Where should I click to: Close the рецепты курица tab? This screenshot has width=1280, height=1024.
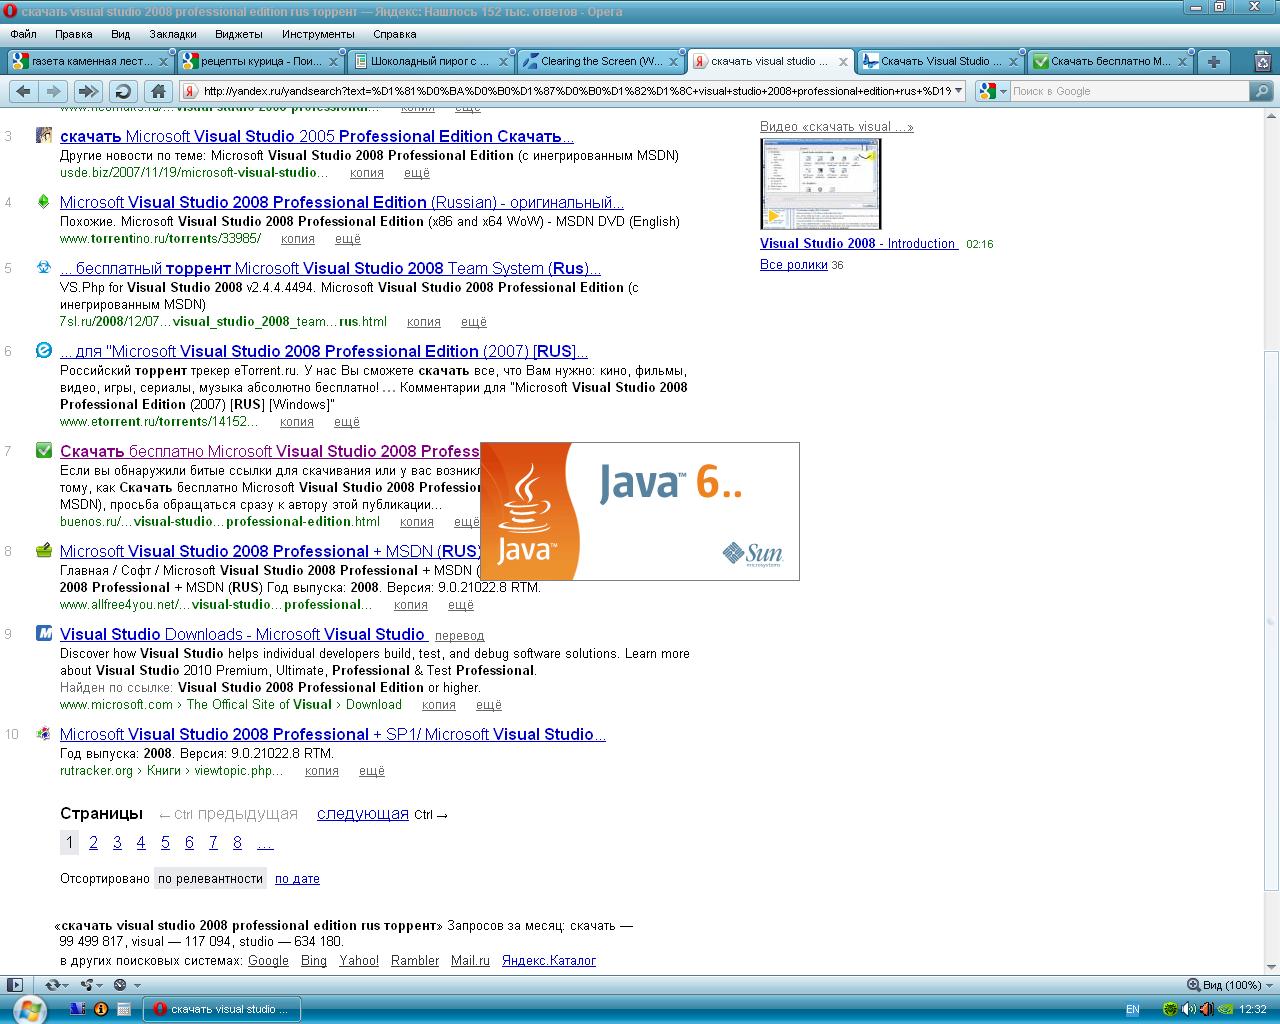pos(332,62)
